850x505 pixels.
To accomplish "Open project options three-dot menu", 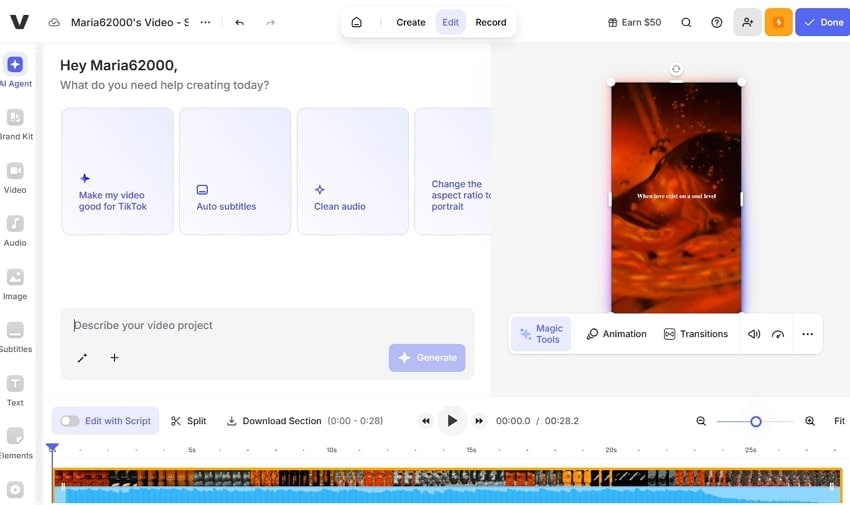I will (205, 22).
